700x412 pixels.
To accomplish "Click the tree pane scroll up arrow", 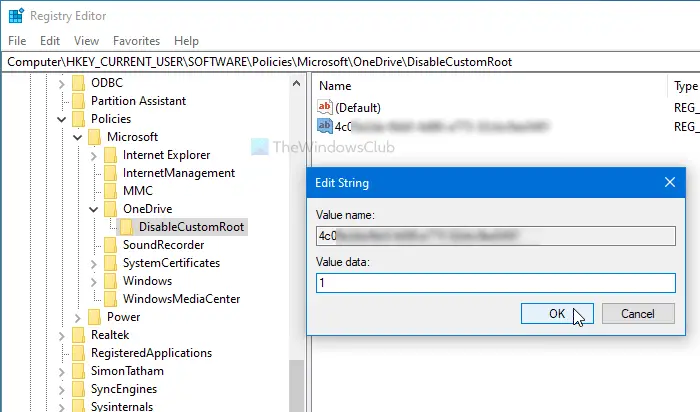I will [296, 83].
